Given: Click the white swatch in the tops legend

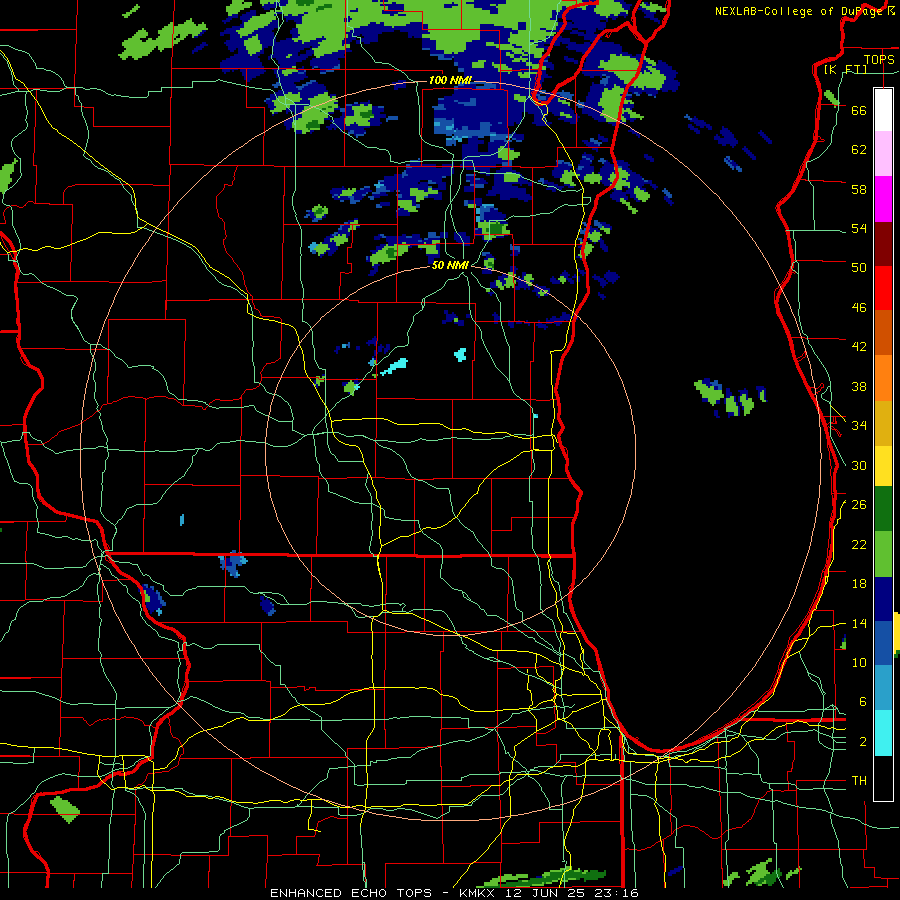Looking at the screenshot, I should pos(883,110).
